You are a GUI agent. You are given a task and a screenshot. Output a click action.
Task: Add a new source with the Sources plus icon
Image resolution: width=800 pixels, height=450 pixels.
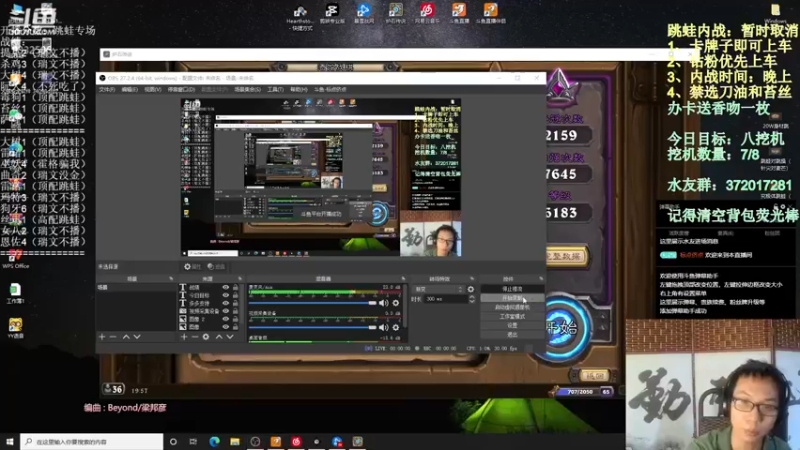(x=184, y=337)
